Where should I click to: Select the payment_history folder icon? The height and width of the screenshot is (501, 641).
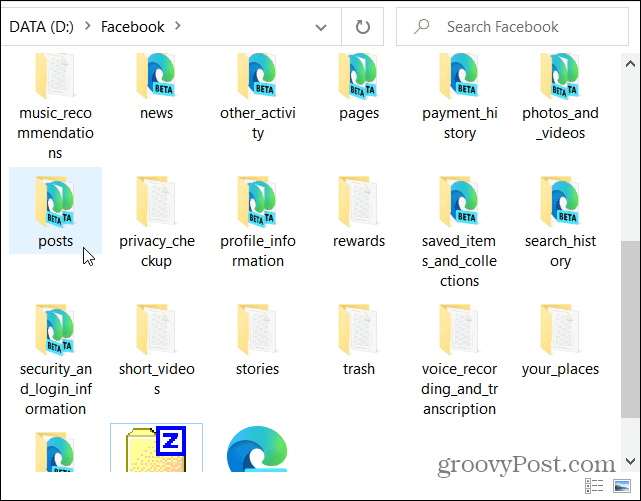click(459, 76)
